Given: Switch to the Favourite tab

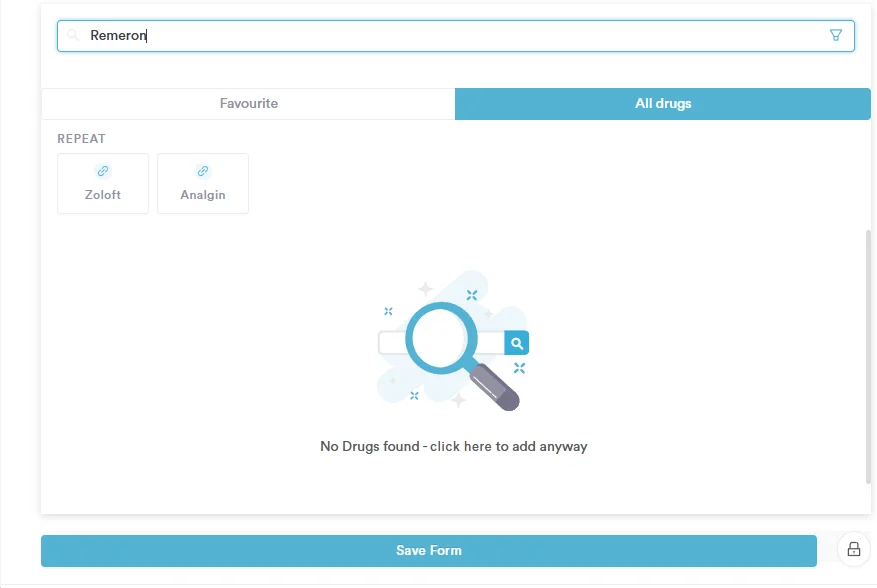Looking at the screenshot, I should pyautogui.click(x=248, y=104).
